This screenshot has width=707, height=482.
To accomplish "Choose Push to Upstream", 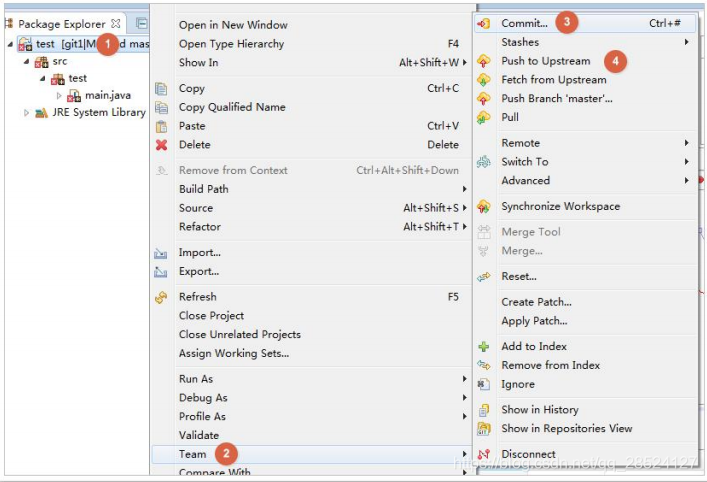I will coord(585,61).
